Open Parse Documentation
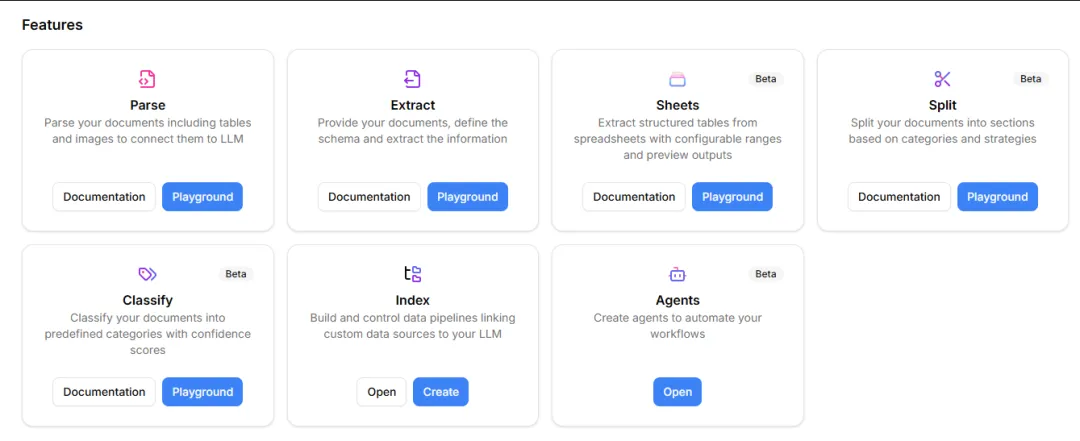The image size is (1080, 441). point(104,197)
